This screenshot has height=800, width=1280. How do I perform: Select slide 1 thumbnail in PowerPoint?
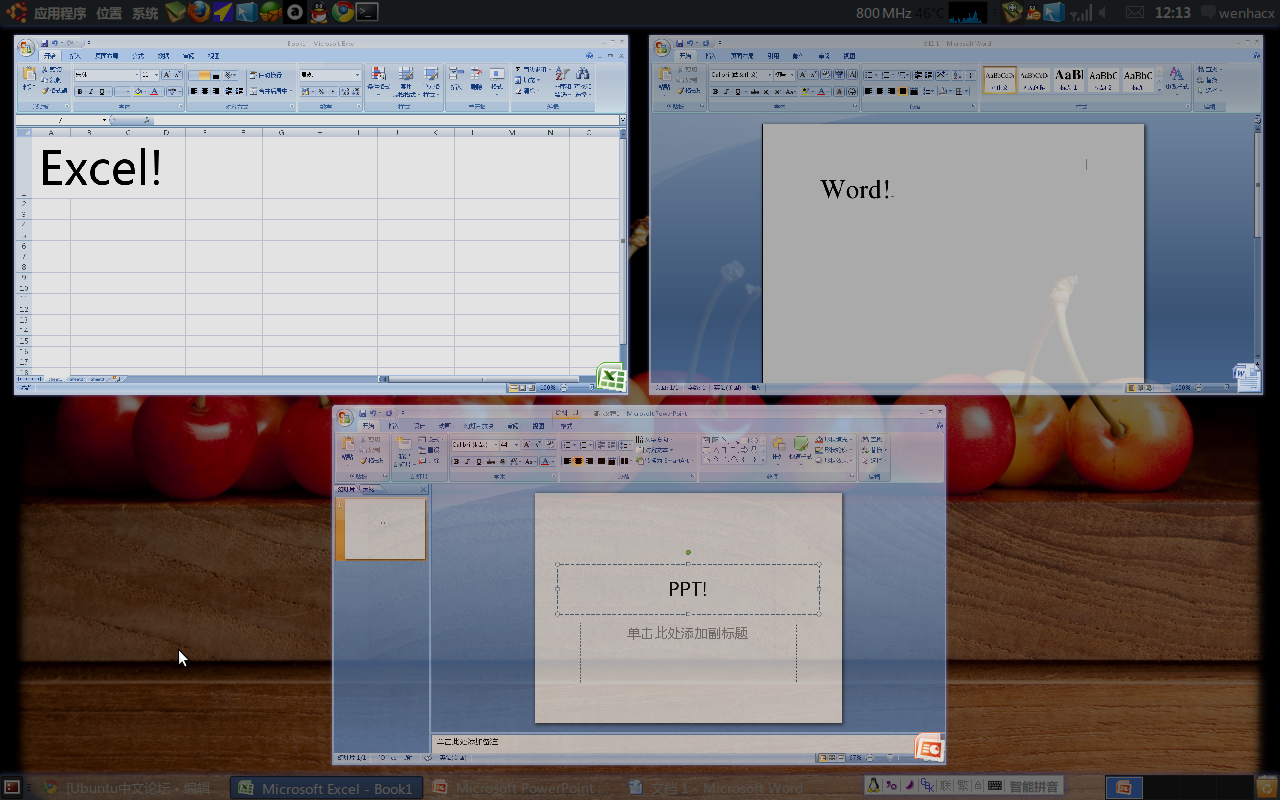(385, 529)
